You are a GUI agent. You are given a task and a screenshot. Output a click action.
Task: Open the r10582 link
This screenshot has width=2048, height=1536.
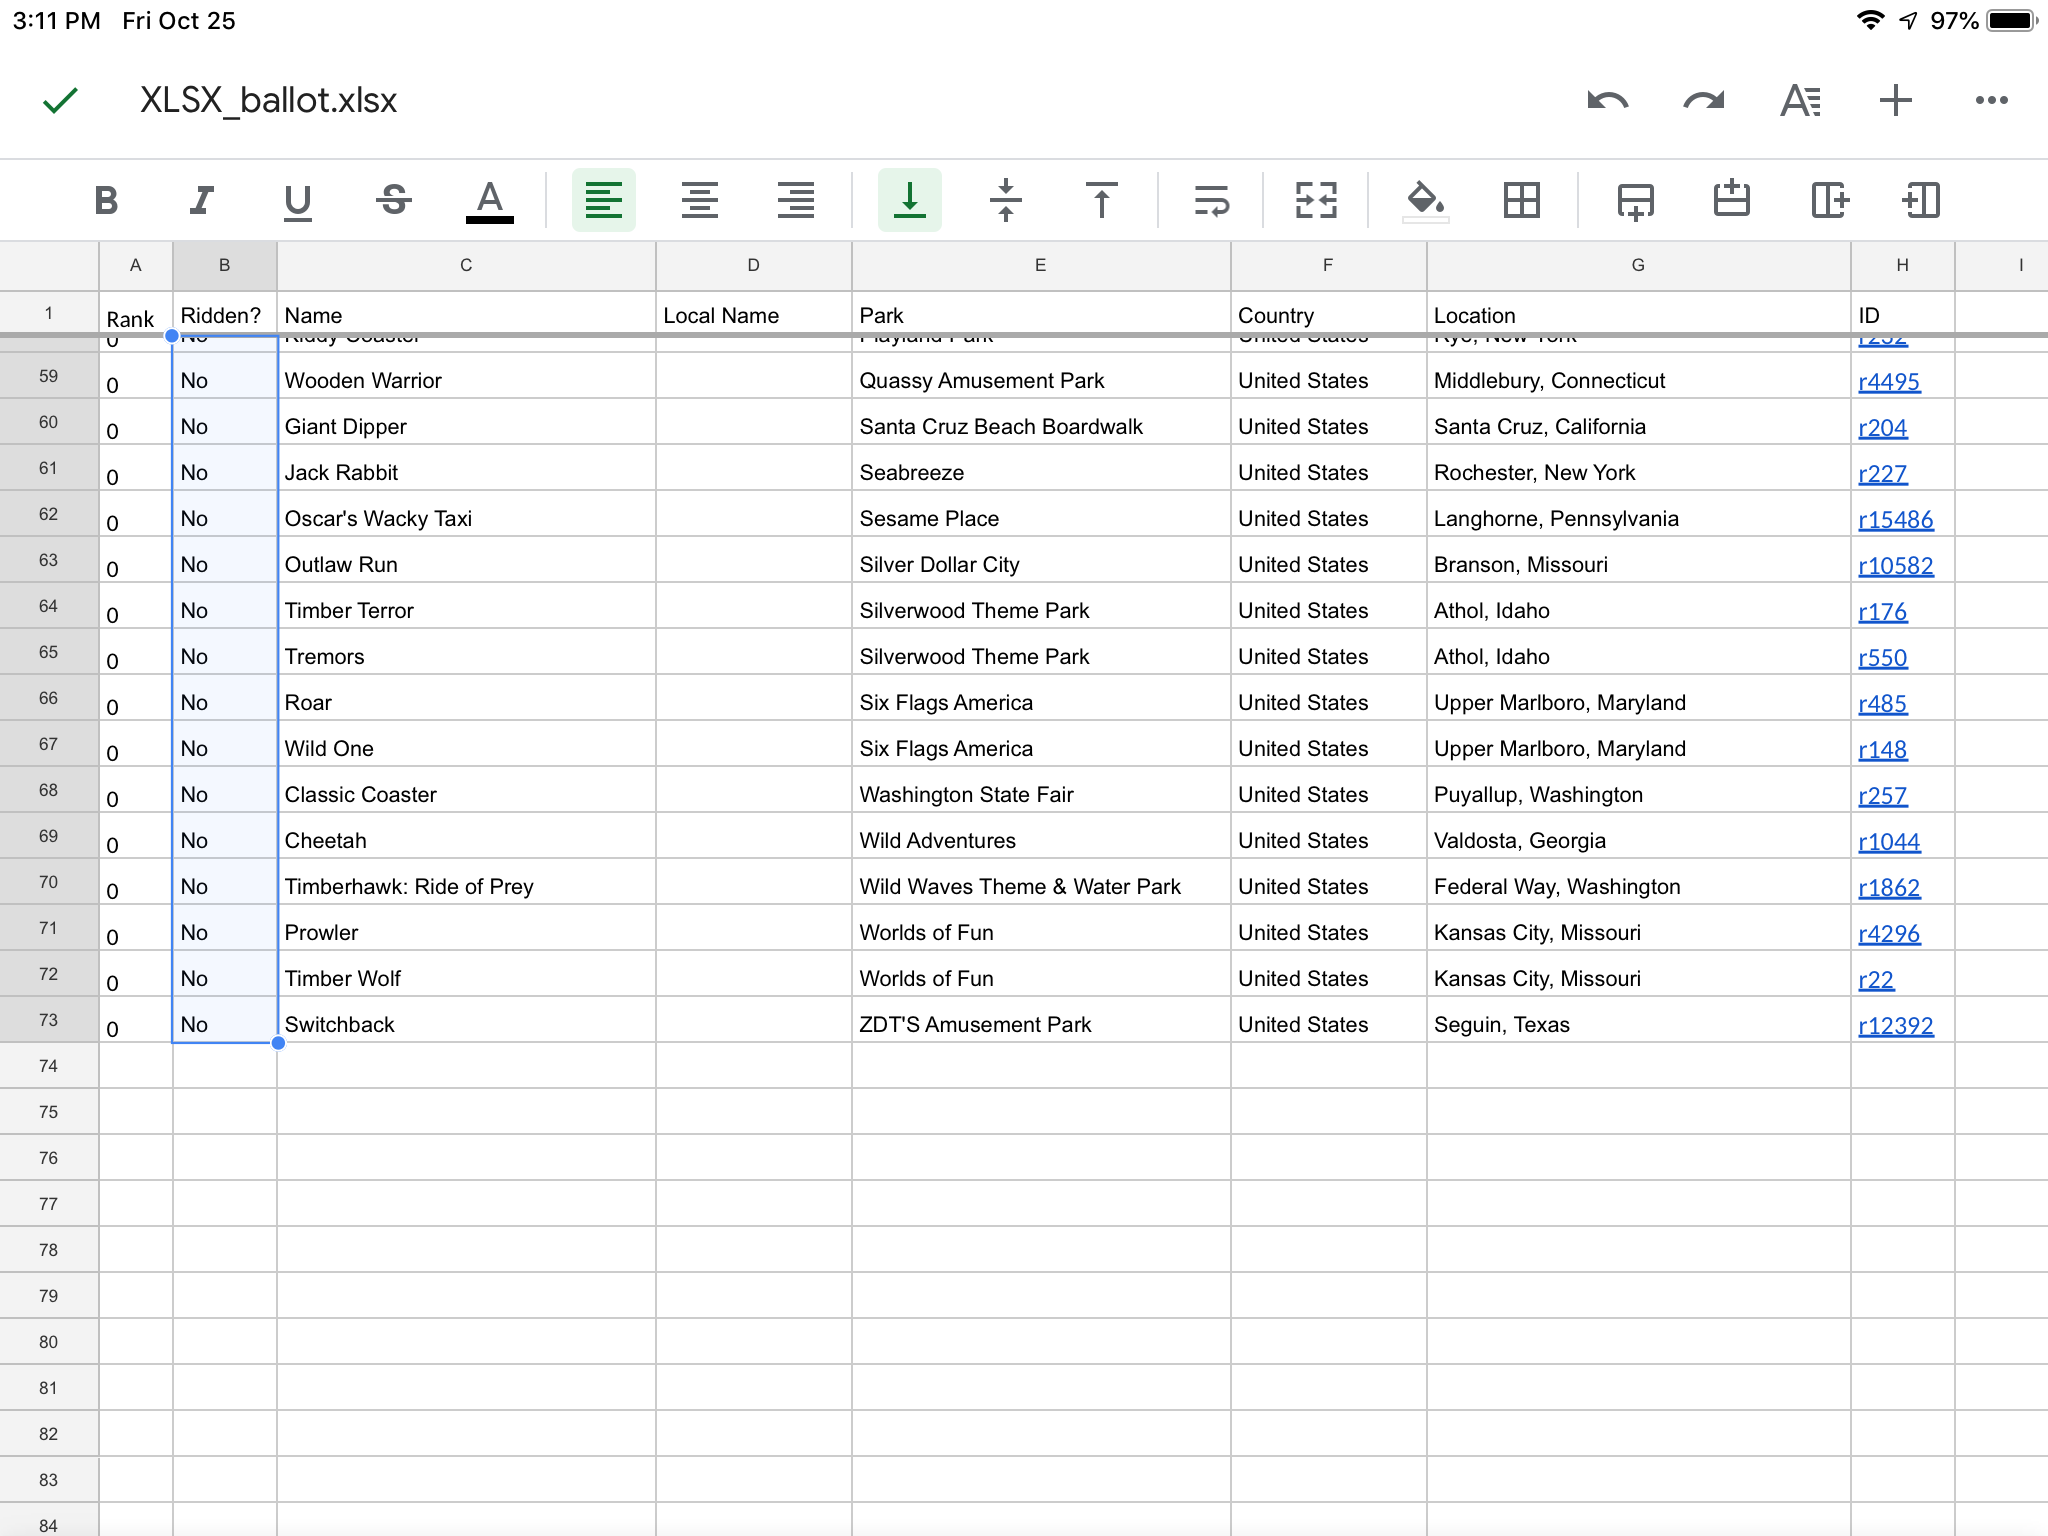tap(1896, 566)
